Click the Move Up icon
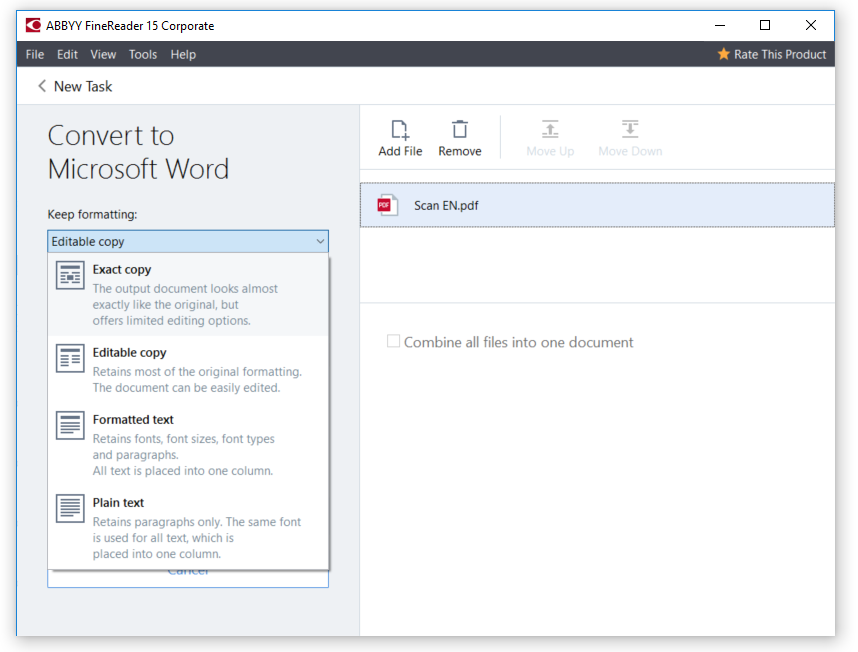The width and height of the screenshot is (858, 652). (x=550, y=129)
